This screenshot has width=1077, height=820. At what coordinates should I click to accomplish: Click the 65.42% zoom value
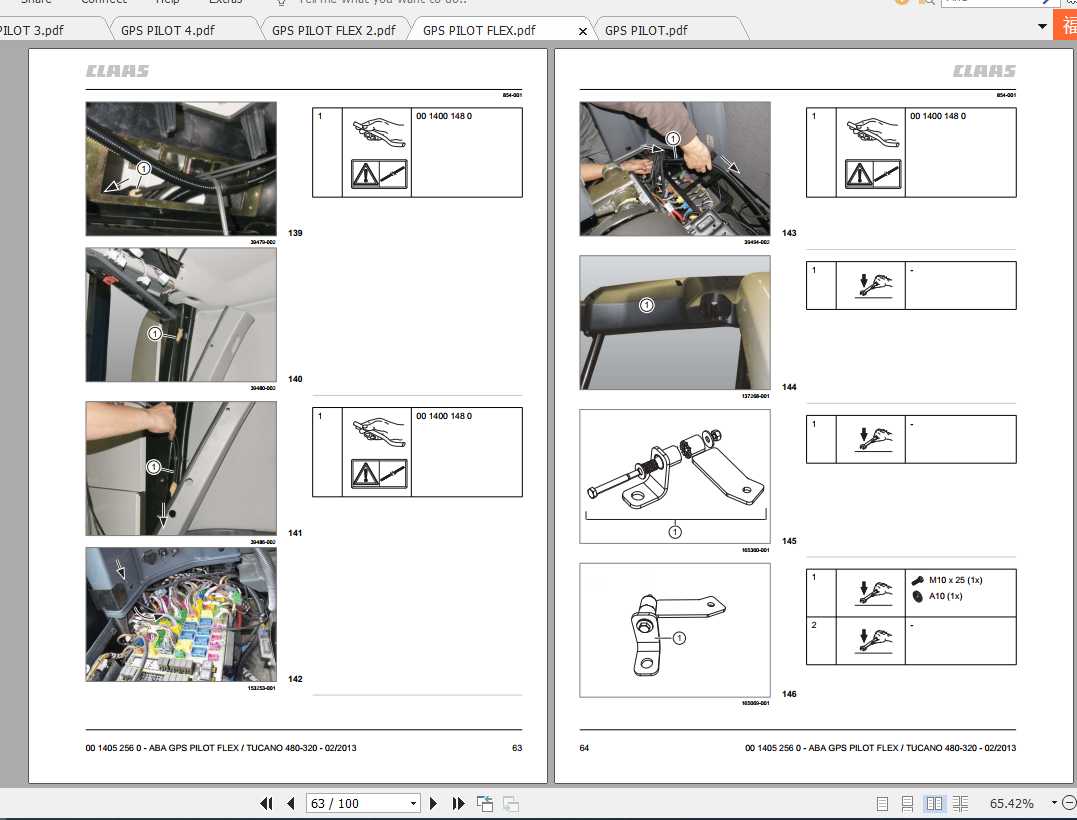click(1011, 803)
